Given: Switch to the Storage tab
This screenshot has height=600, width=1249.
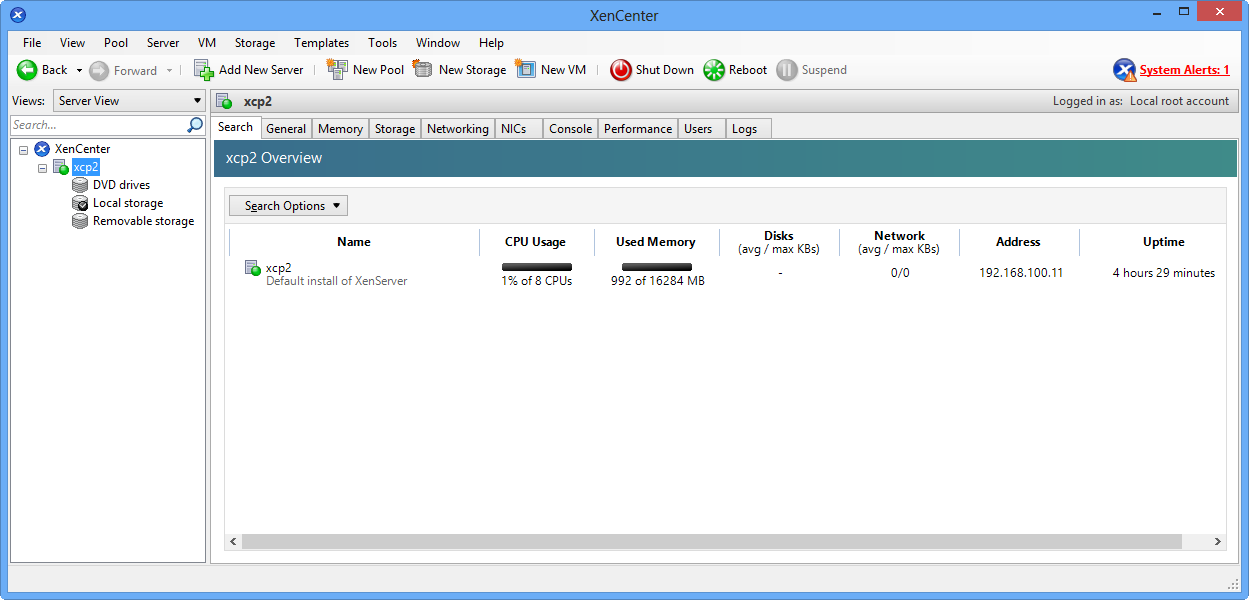Looking at the screenshot, I should coord(395,129).
